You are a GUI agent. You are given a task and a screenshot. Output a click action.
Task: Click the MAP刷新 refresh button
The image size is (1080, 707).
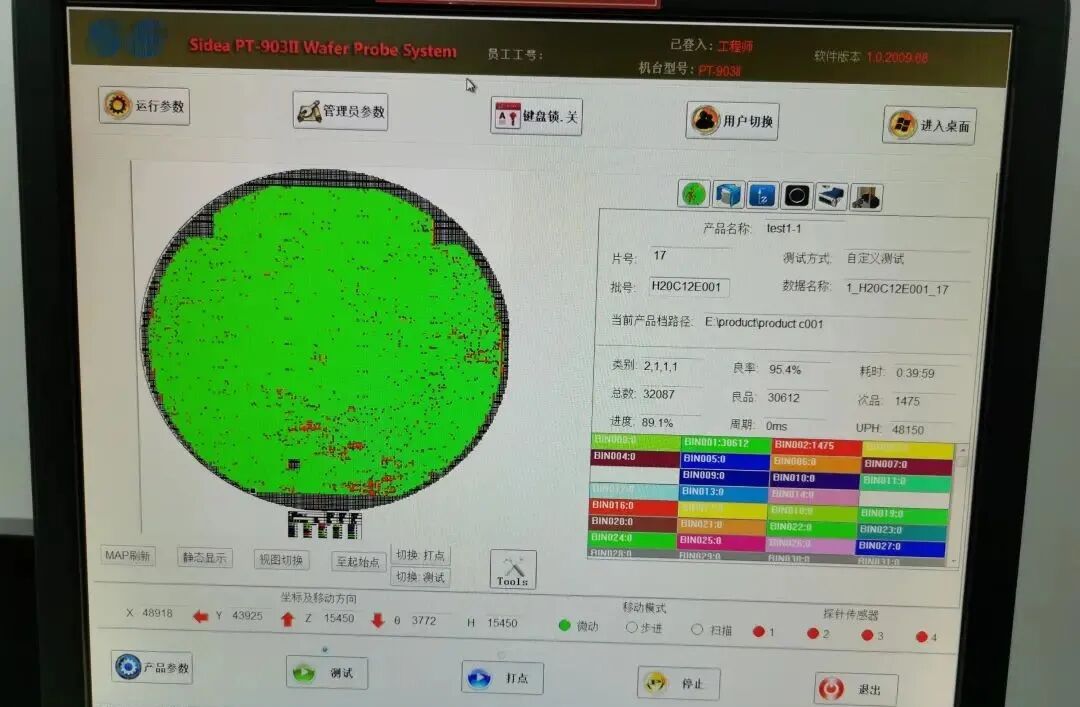pos(127,555)
